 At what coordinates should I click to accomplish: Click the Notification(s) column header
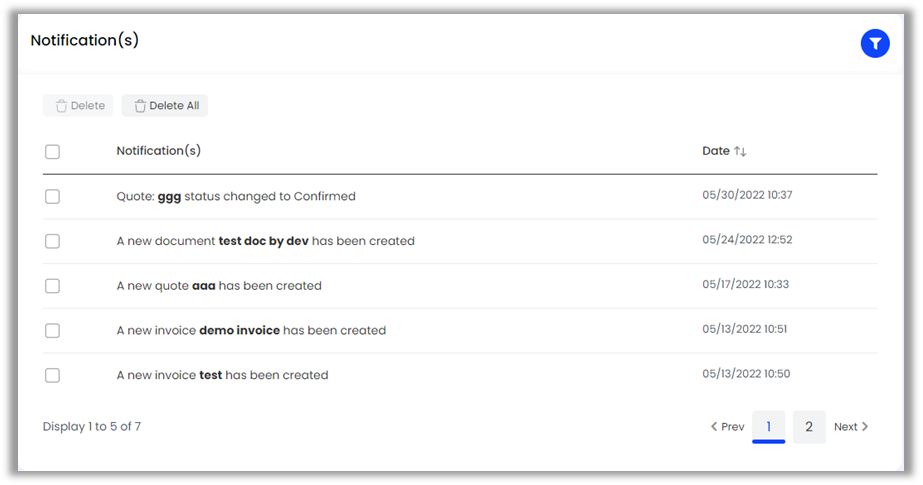tap(158, 151)
